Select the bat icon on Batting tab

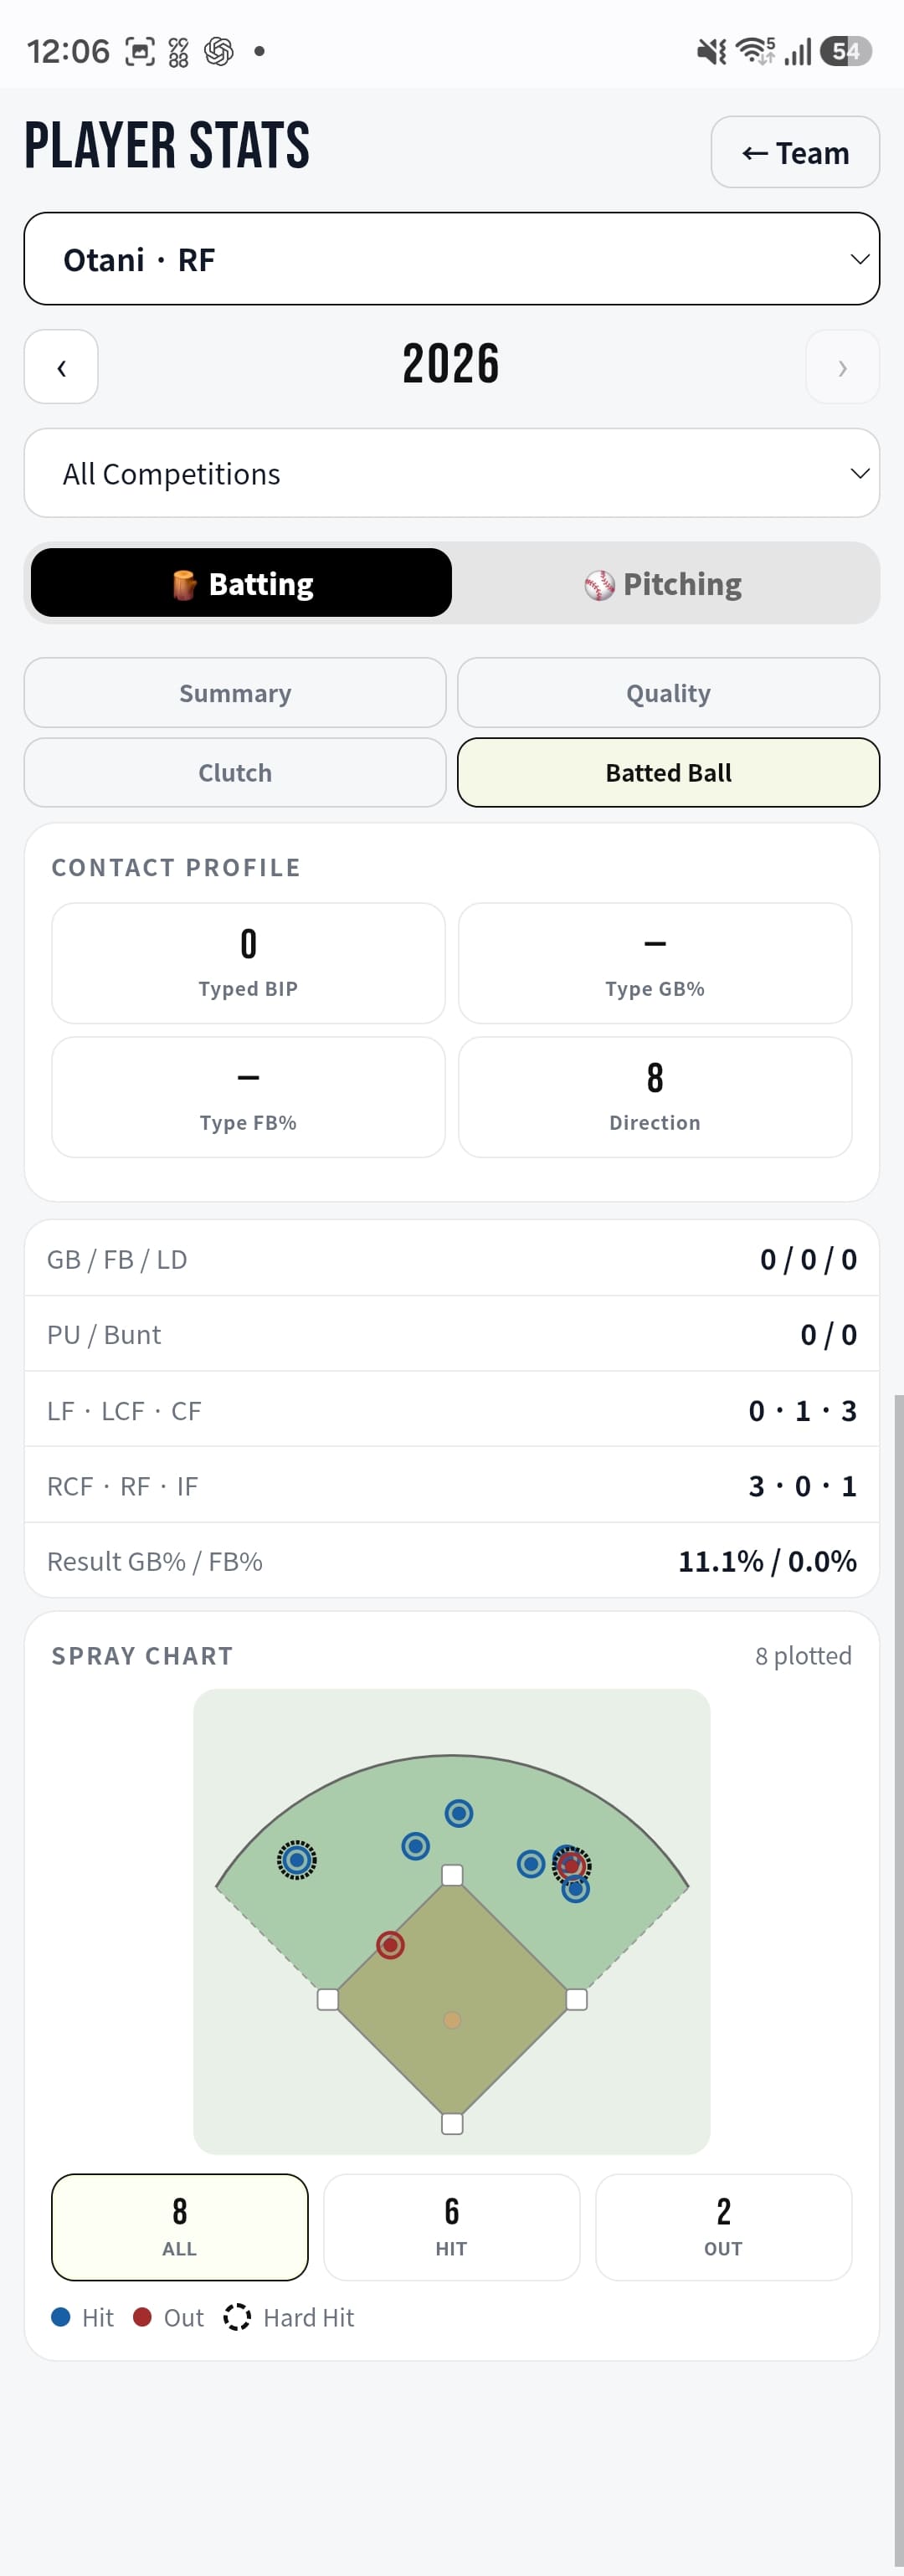[186, 583]
